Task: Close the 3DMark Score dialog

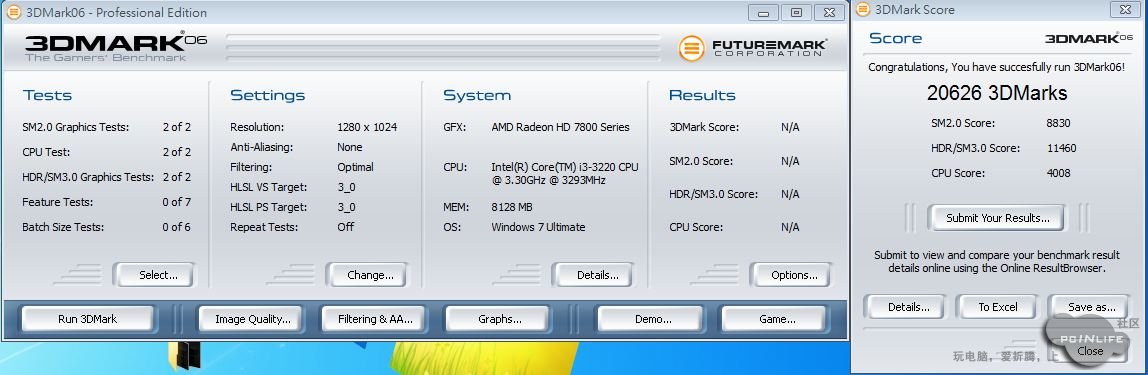Action: tap(1089, 351)
